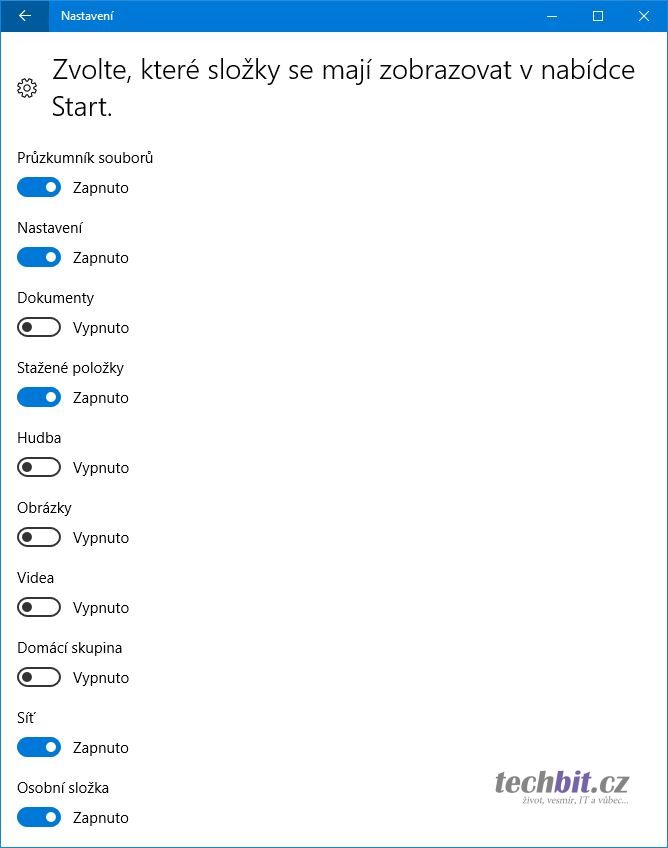Click the Průzkumník souborů label
Screen dimensions: 668x848
85,158
